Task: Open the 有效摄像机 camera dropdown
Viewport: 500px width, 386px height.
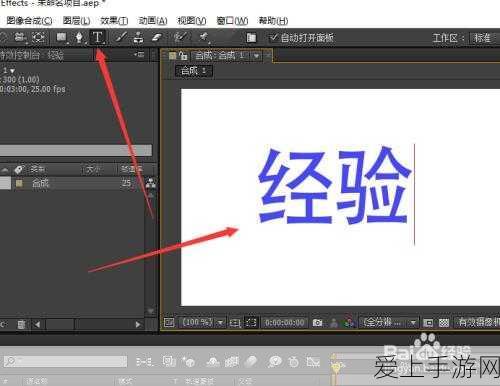Action: coord(477,322)
